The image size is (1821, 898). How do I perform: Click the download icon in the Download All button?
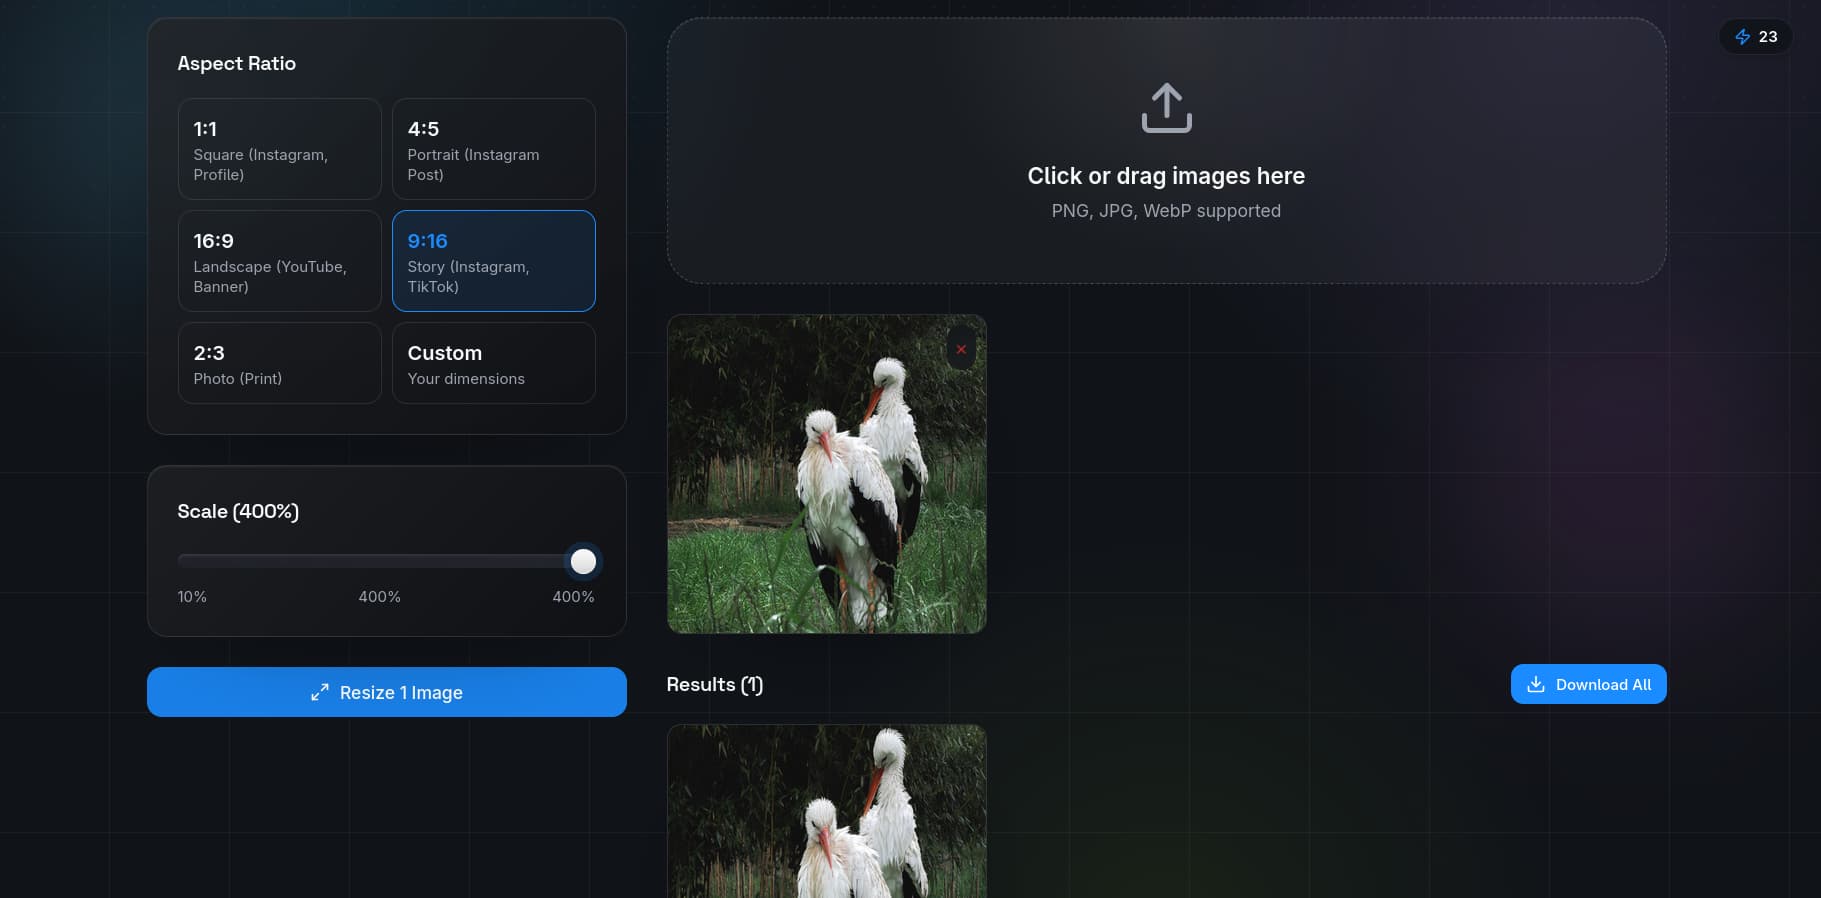(1536, 684)
